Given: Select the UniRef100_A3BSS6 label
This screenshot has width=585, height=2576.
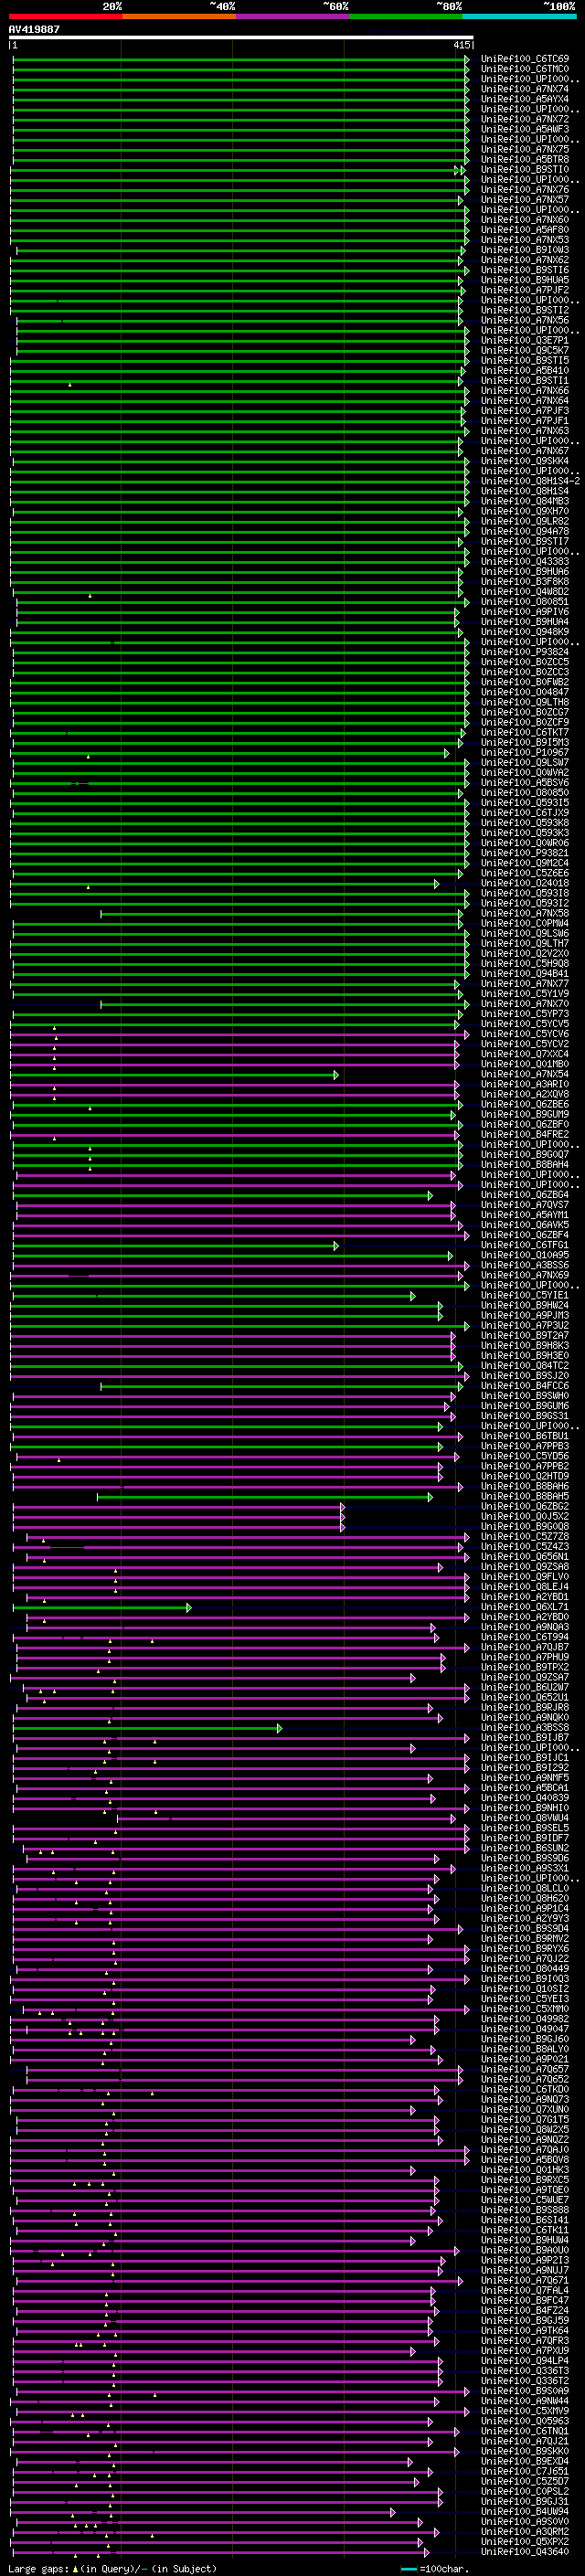Looking at the screenshot, I should [525, 1266].
